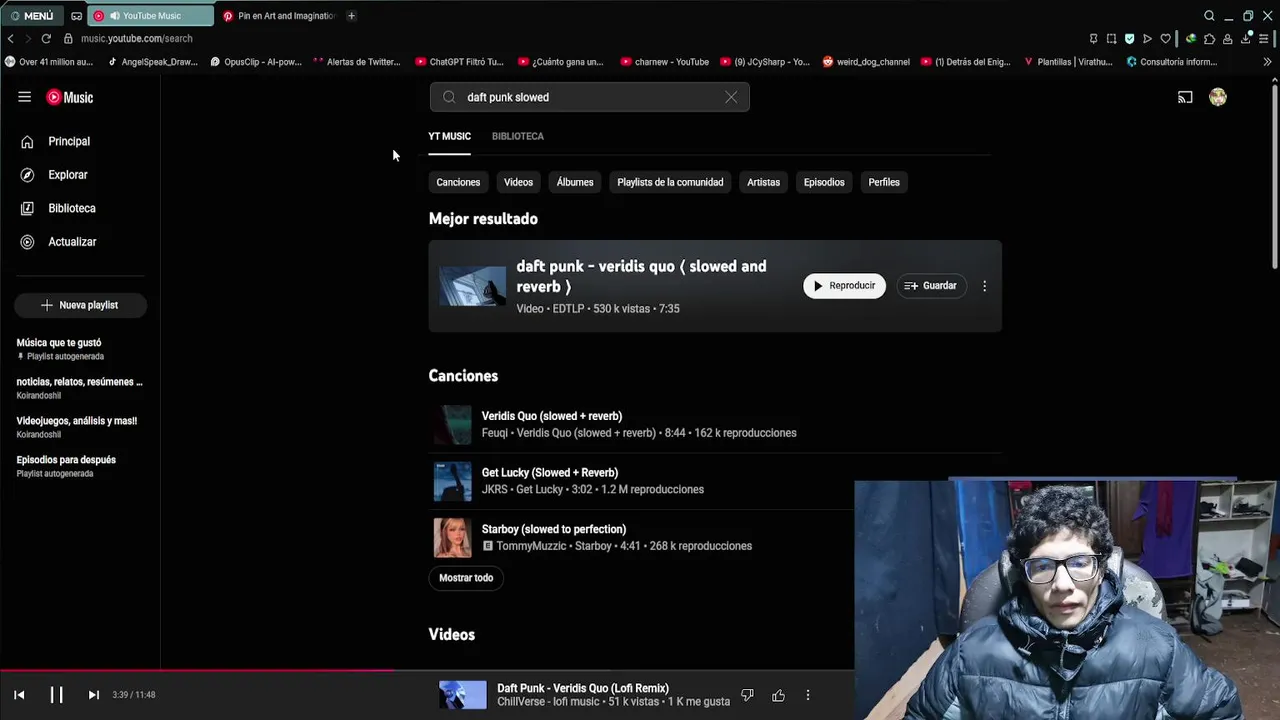Open browser extensions puzzle icon
This screenshot has height=720, width=1280.
pyautogui.click(x=1209, y=39)
